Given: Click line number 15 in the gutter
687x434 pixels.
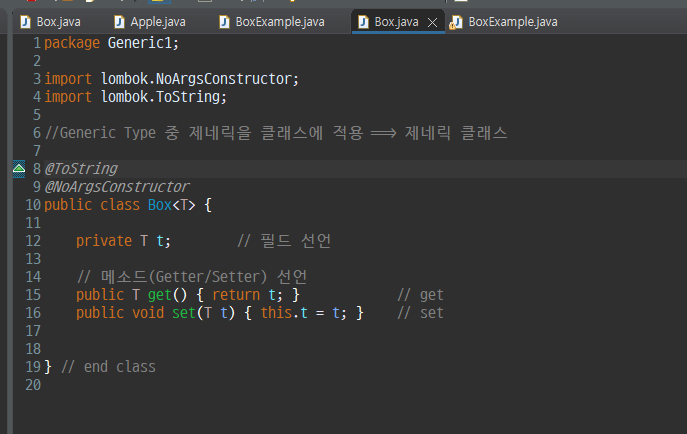Looking at the screenshot, I should pyautogui.click(x=33, y=294).
